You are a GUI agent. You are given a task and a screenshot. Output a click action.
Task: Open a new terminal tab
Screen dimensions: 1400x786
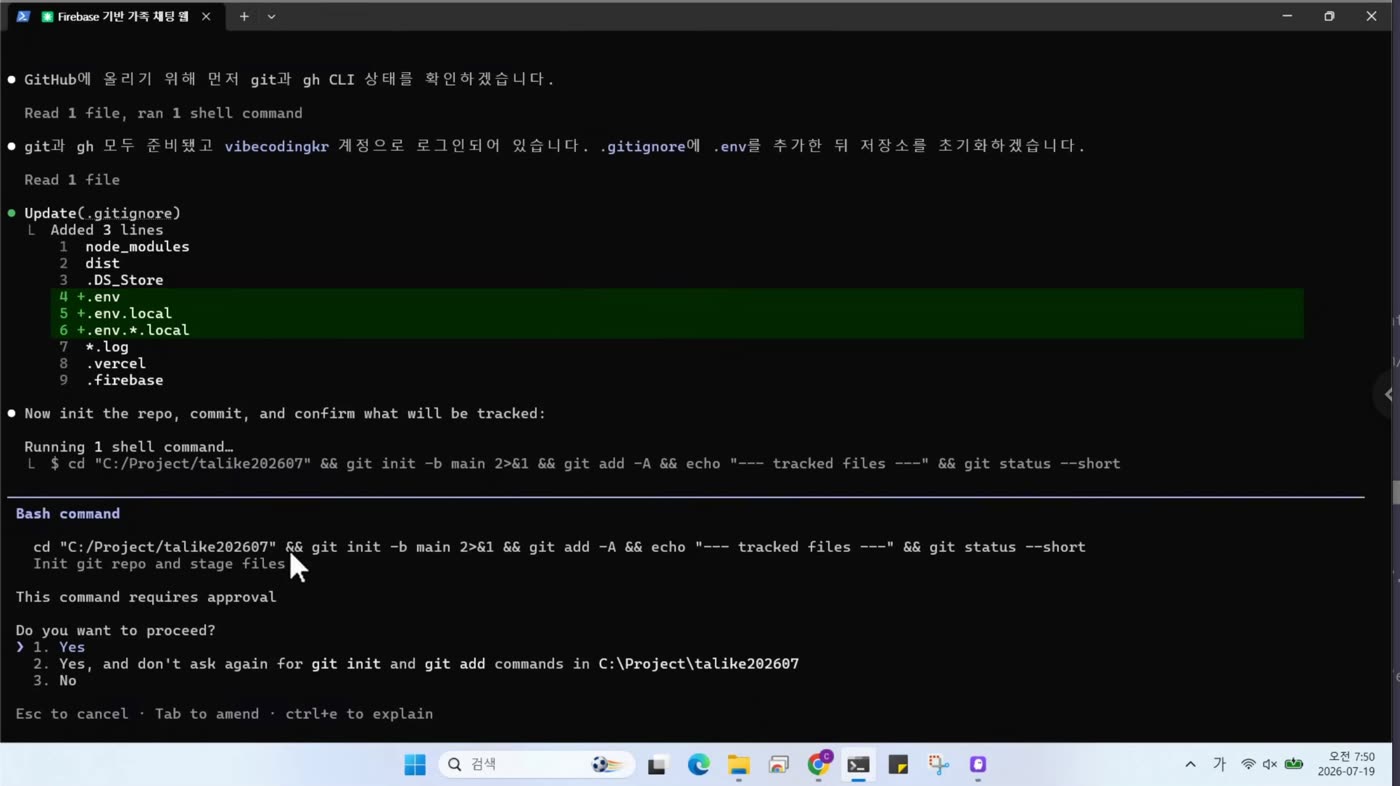244,17
